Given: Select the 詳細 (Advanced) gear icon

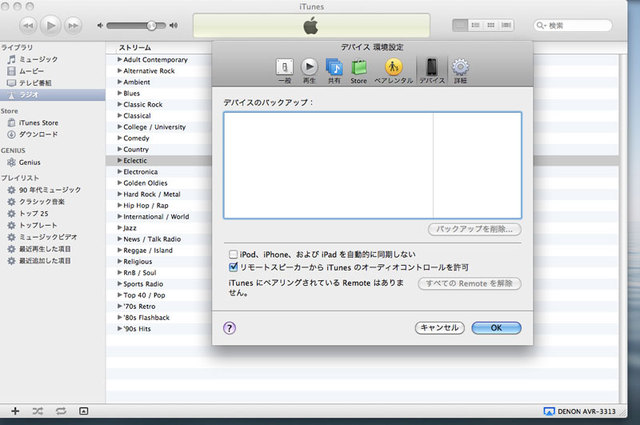Looking at the screenshot, I should 460,69.
